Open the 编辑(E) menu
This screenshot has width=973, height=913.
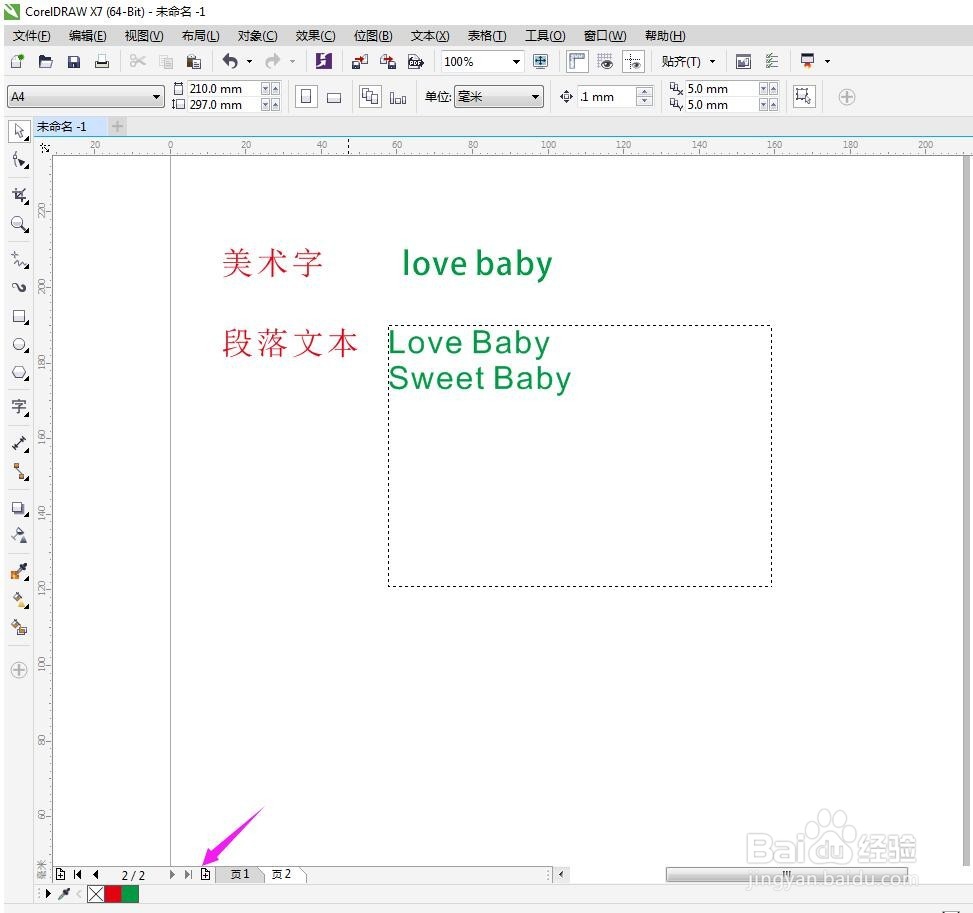pyautogui.click(x=87, y=36)
